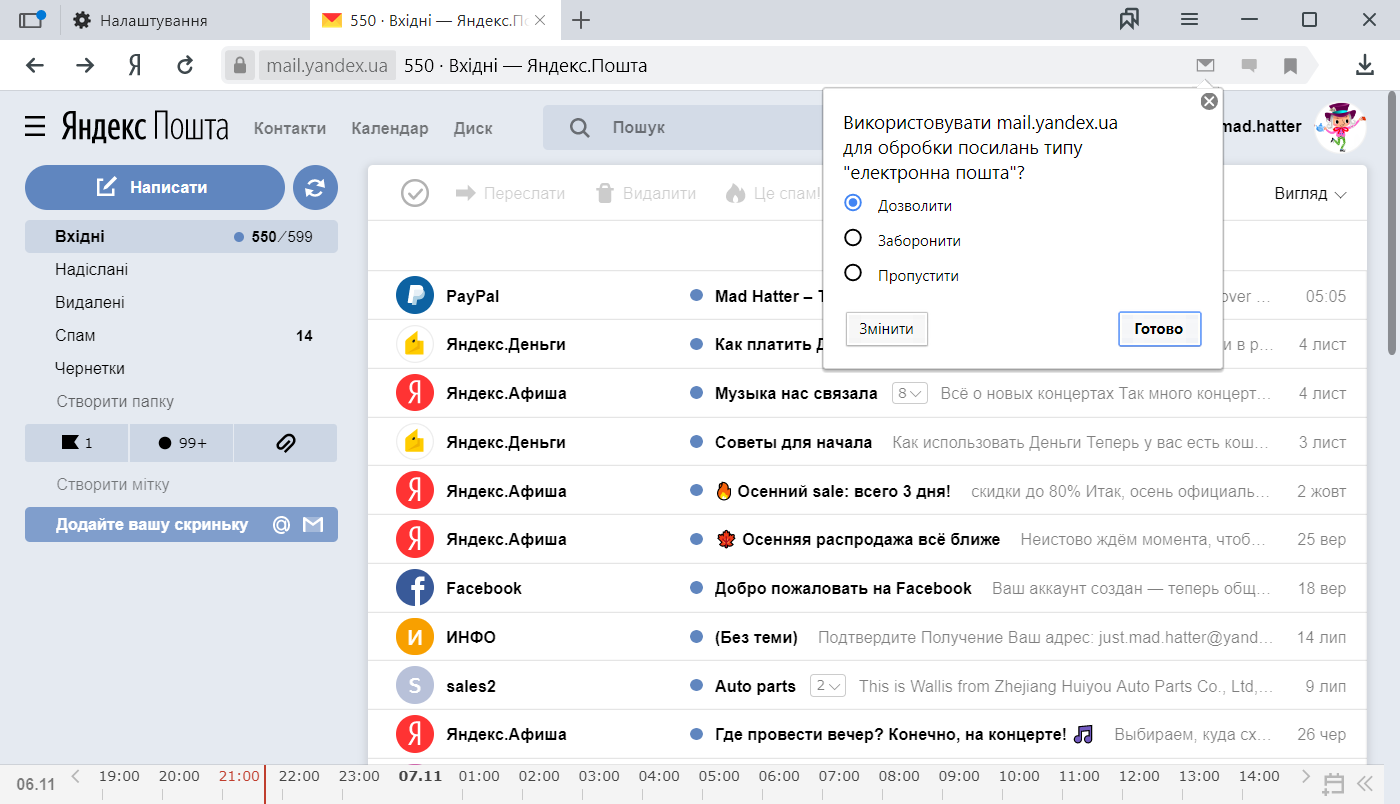Toggle read status dot for (Без теми) message

click(x=697, y=637)
